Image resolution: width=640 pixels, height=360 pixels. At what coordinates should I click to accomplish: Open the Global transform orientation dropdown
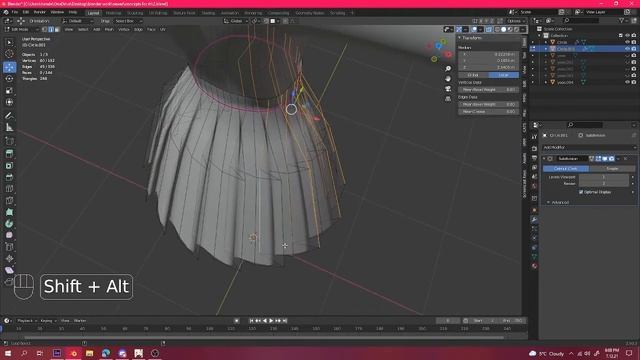click(x=236, y=21)
